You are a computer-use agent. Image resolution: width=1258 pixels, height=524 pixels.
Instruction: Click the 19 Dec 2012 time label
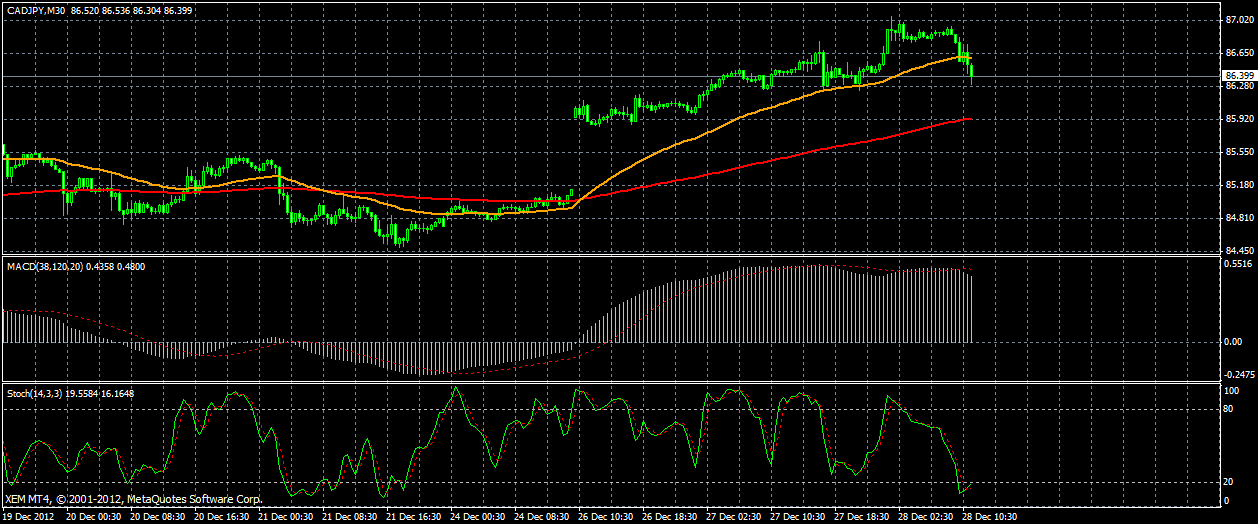click(27, 517)
